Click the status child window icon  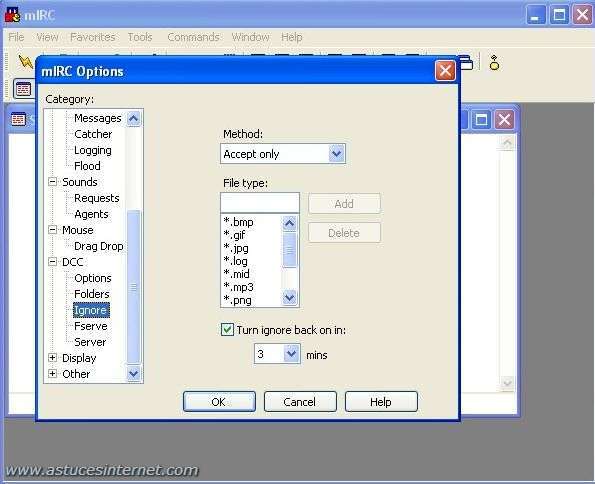pos(18,119)
